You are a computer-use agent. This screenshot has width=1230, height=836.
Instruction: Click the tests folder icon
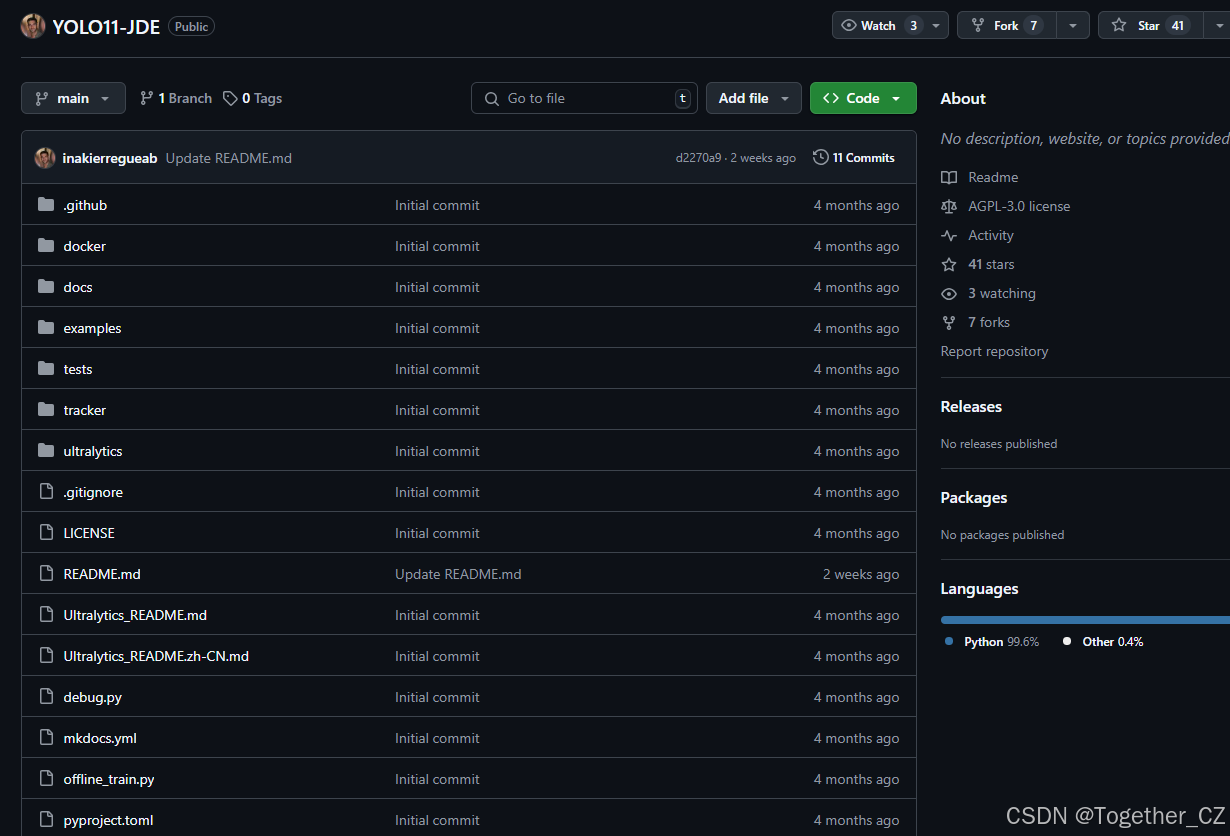pyautogui.click(x=45, y=369)
